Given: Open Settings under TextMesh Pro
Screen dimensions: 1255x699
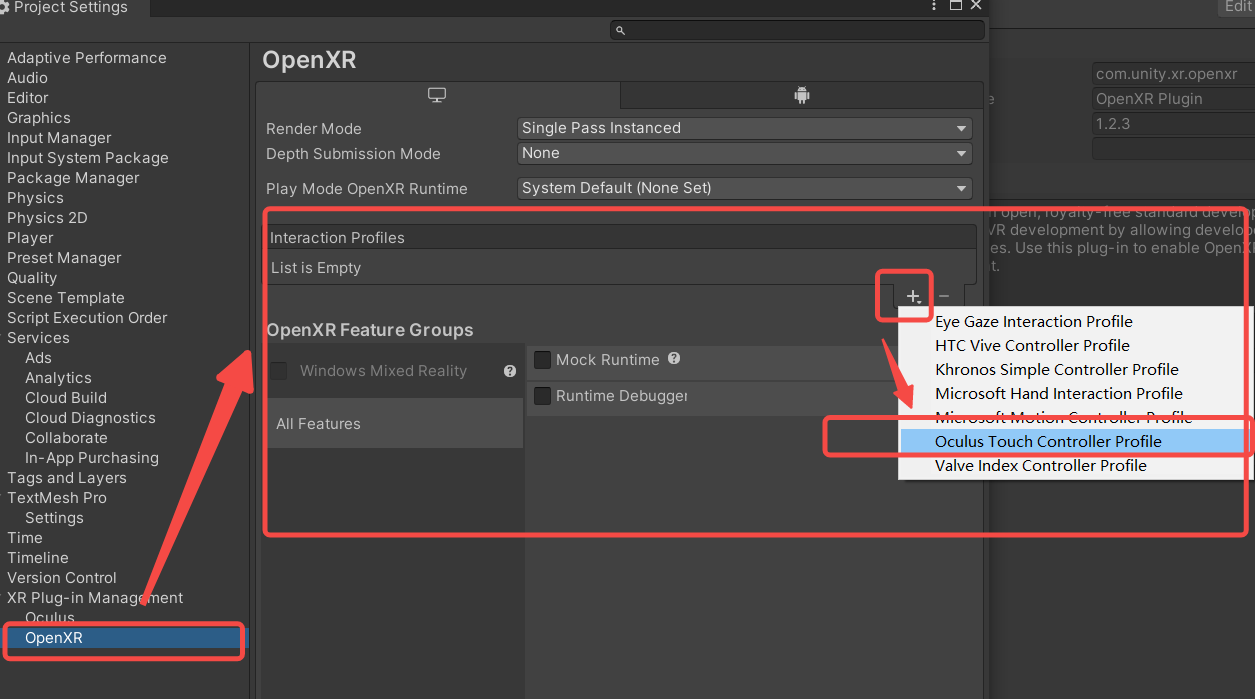Looking at the screenshot, I should (54, 518).
